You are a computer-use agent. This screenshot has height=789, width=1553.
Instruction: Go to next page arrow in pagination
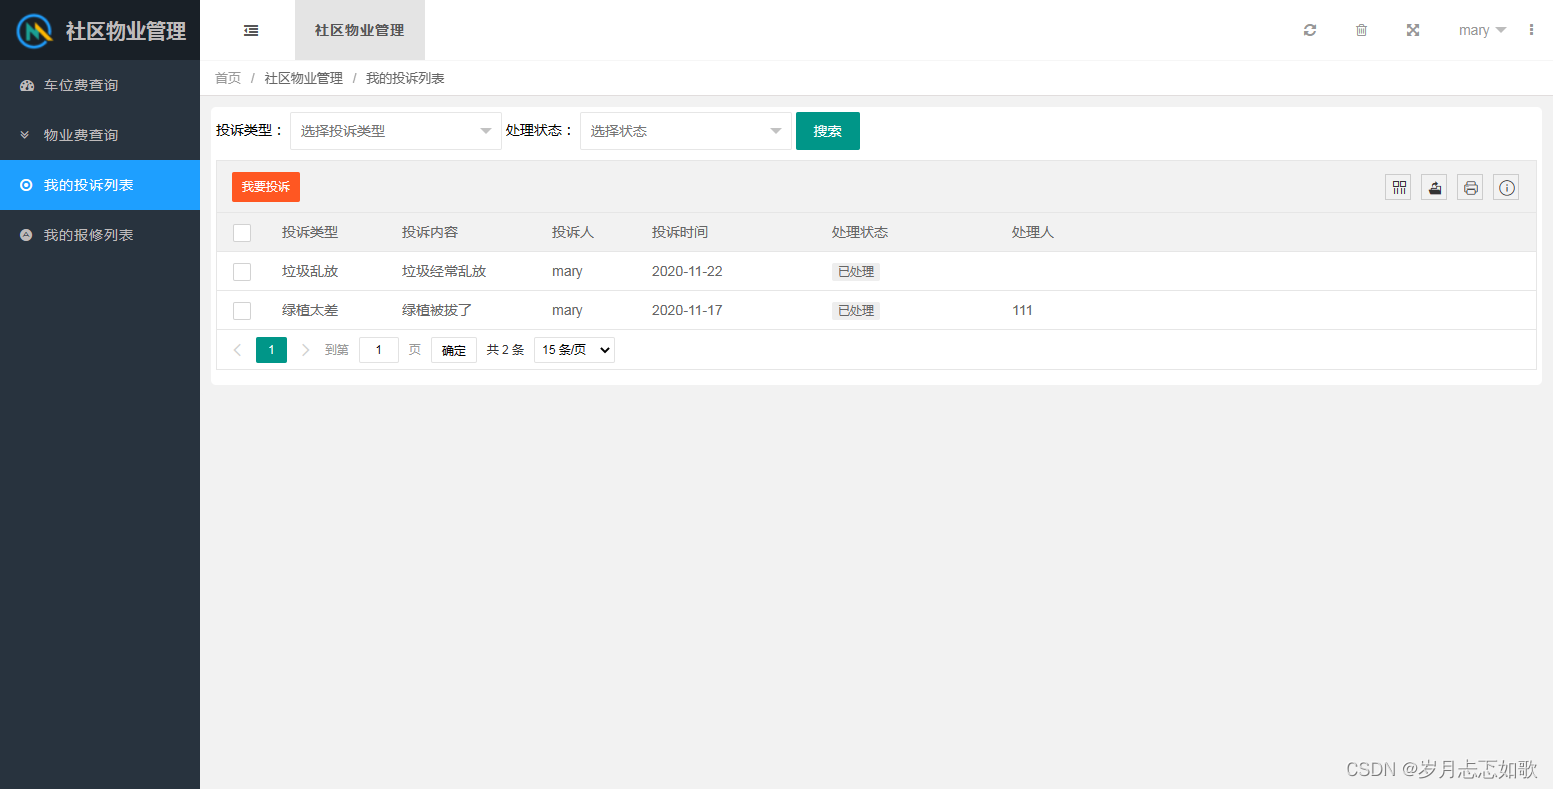click(x=305, y=350)
